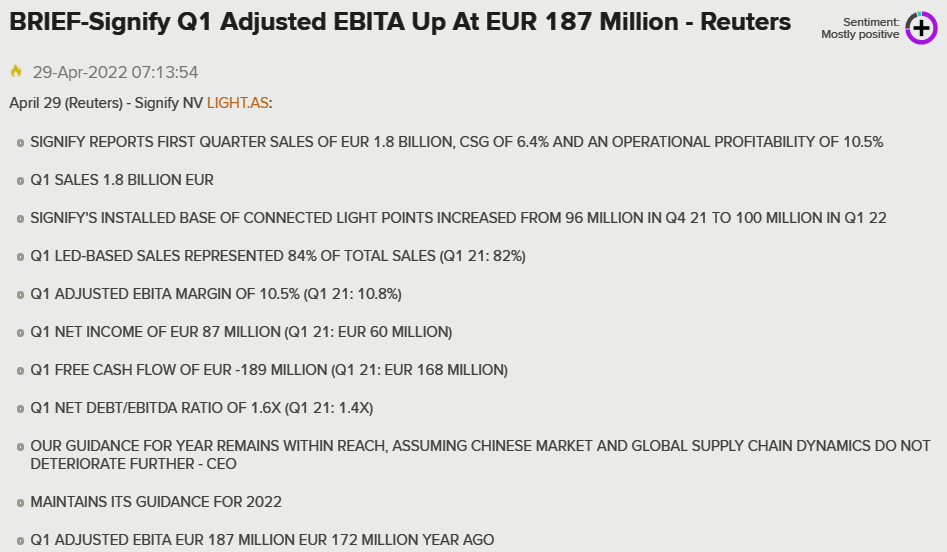Image resolution: width=947 pixels, height=552 pixels.
Task: Select the first quarter sales of EUR 1.8 billion line
Action: tap(457, 142)
